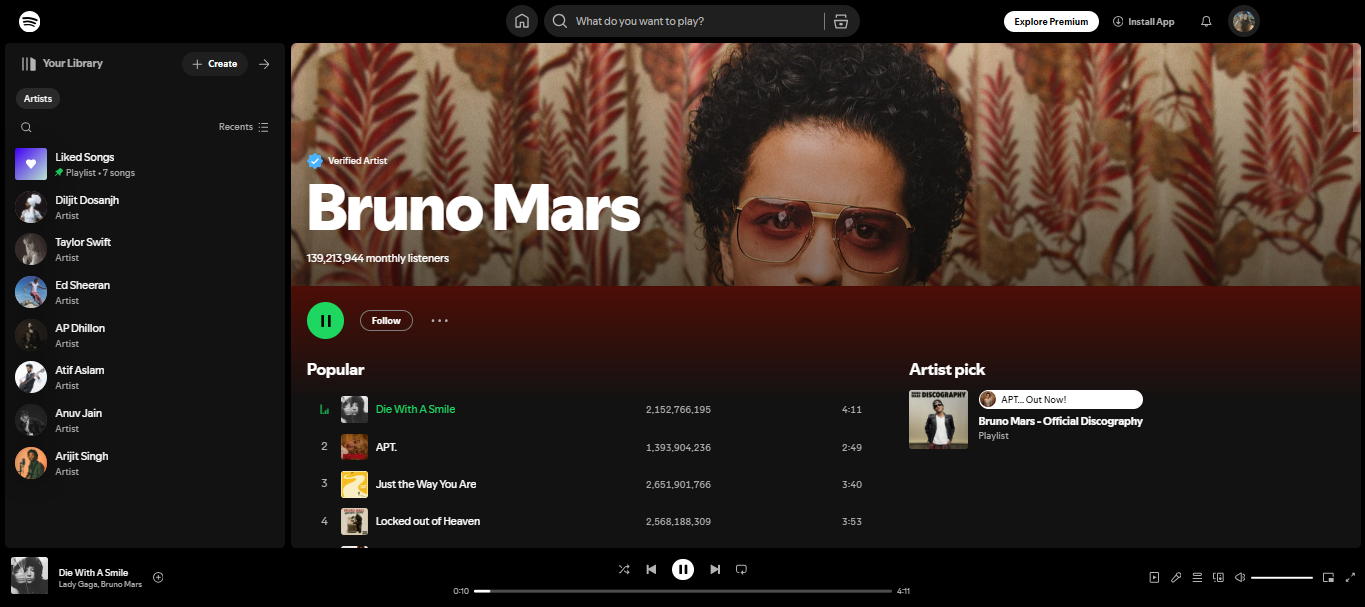The width and height of the screenshot is (1365, 607).
Task: Expand the library sidebar with the arrow
Action: [264, 63]
